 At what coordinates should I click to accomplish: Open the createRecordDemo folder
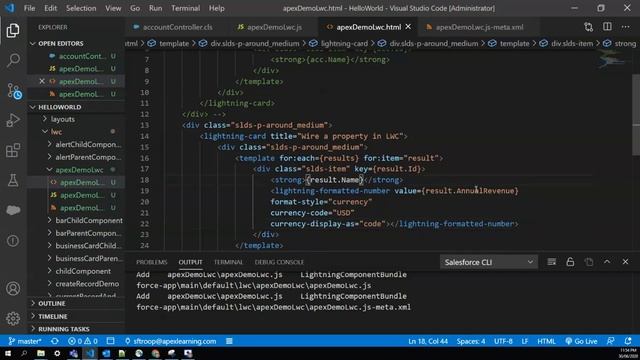pyautogui.click(x=87, y=284)
